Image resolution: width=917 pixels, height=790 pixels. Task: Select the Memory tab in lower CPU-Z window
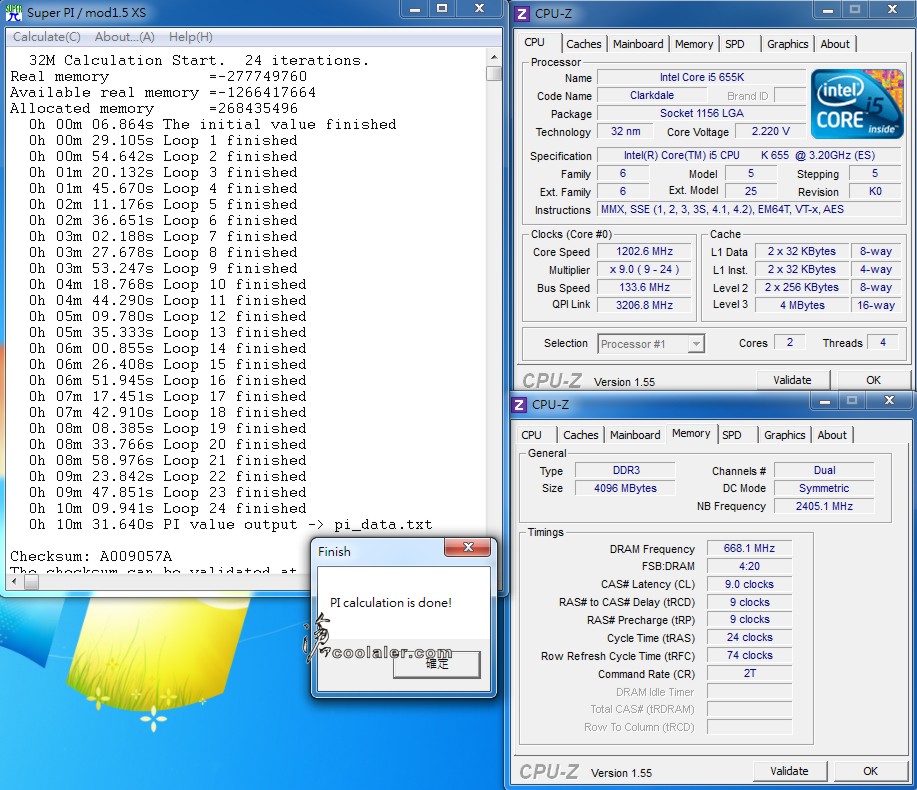click(691, 433)
